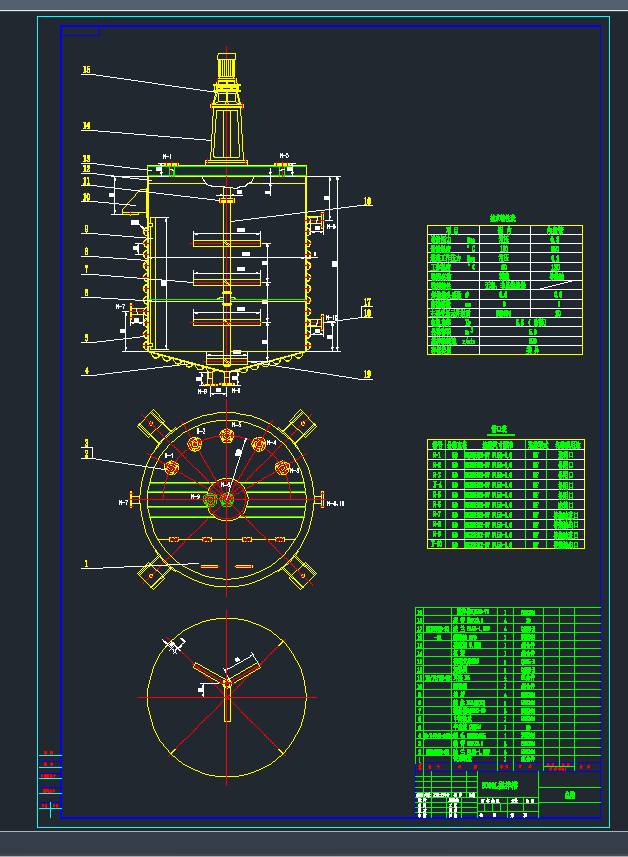Select the N-5 nozzle label on vessel top
Image resolution: width=628 pixels, height=857 pixels.
(x=283, y=157)
